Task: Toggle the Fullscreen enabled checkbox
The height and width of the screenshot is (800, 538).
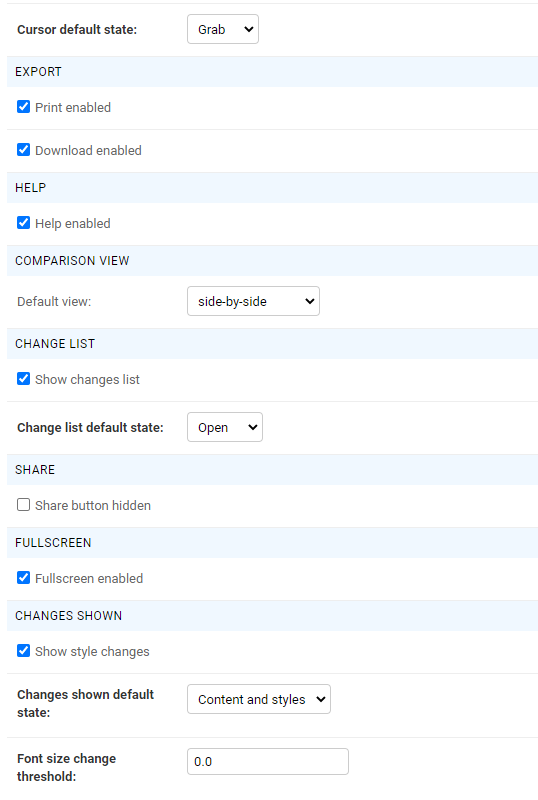Action: pos(23,578)
